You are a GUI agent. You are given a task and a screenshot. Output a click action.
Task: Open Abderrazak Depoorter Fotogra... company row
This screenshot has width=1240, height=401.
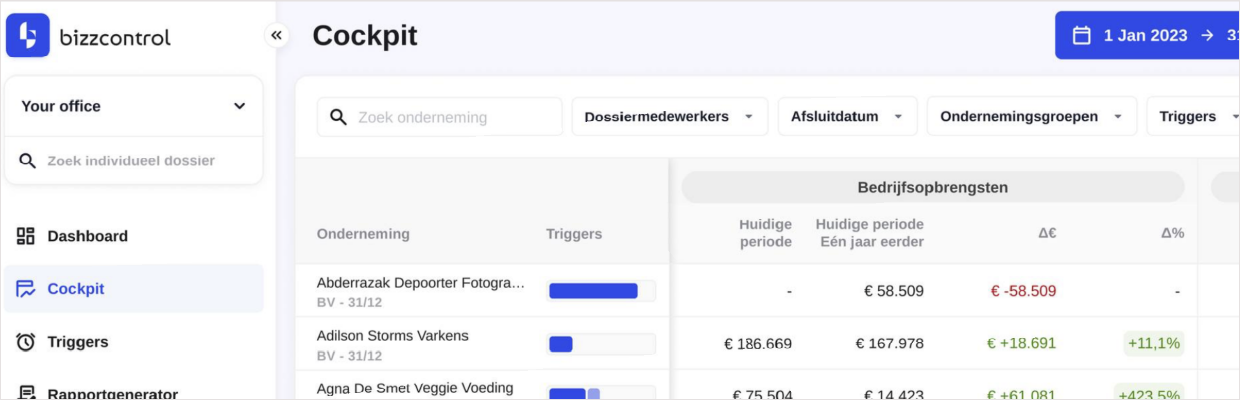click(x=420, y=283)
